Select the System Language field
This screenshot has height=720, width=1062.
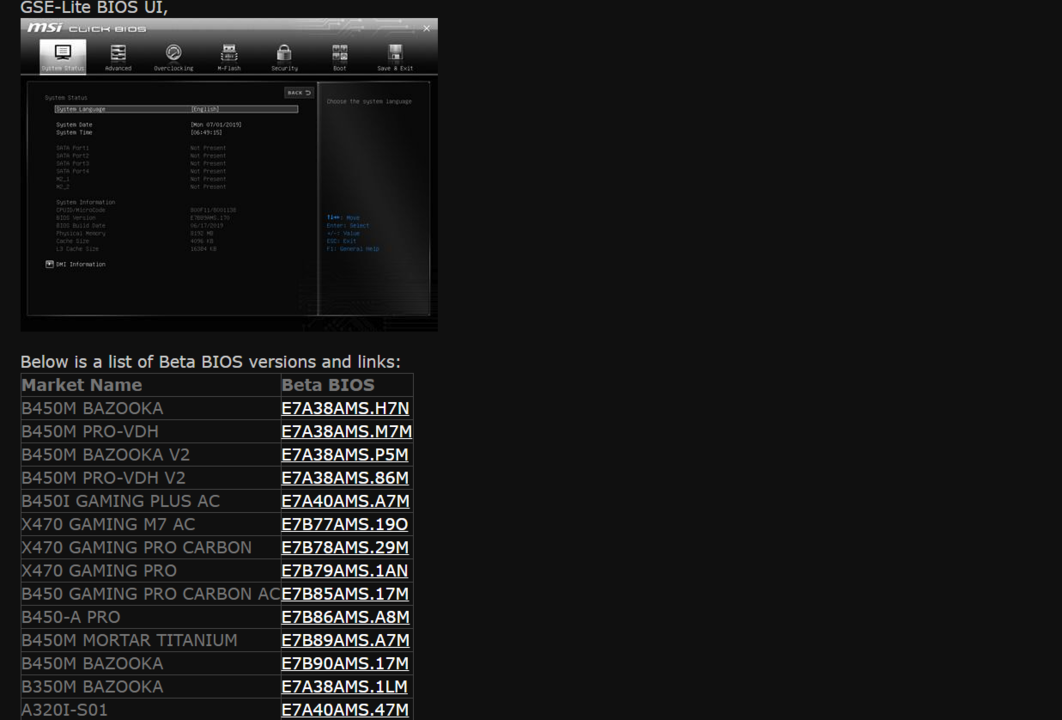(x=176, y=109)
